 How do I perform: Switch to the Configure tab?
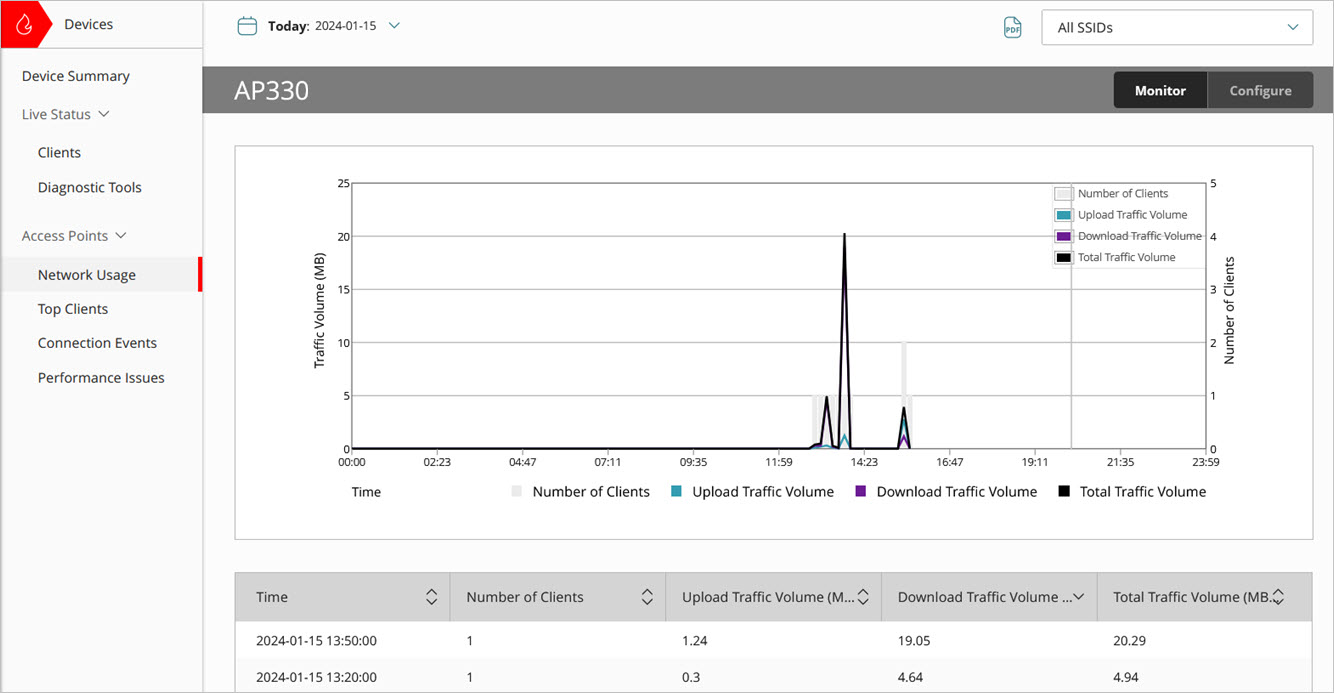pos(1259,90)
